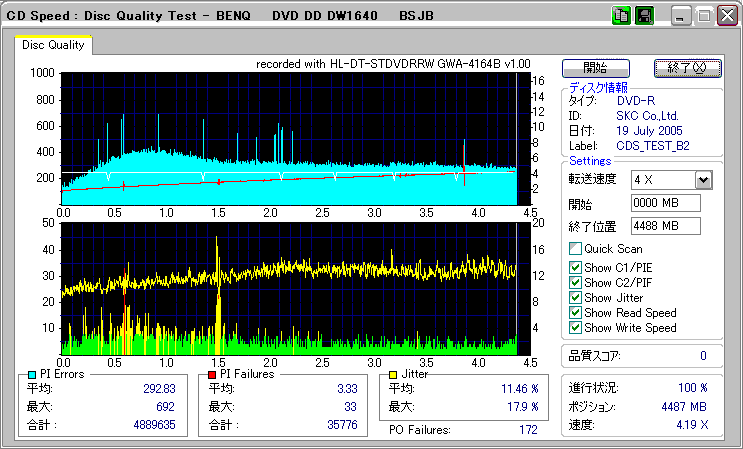
Task: Open the 4 X transfer speed dropdown
Action: click(x=703, y=179)
